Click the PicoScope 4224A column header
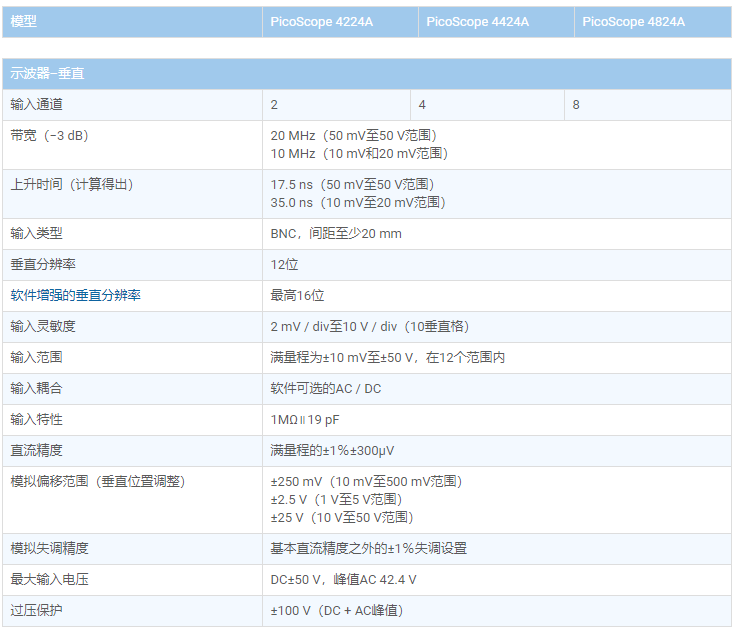 coord(321,21)
